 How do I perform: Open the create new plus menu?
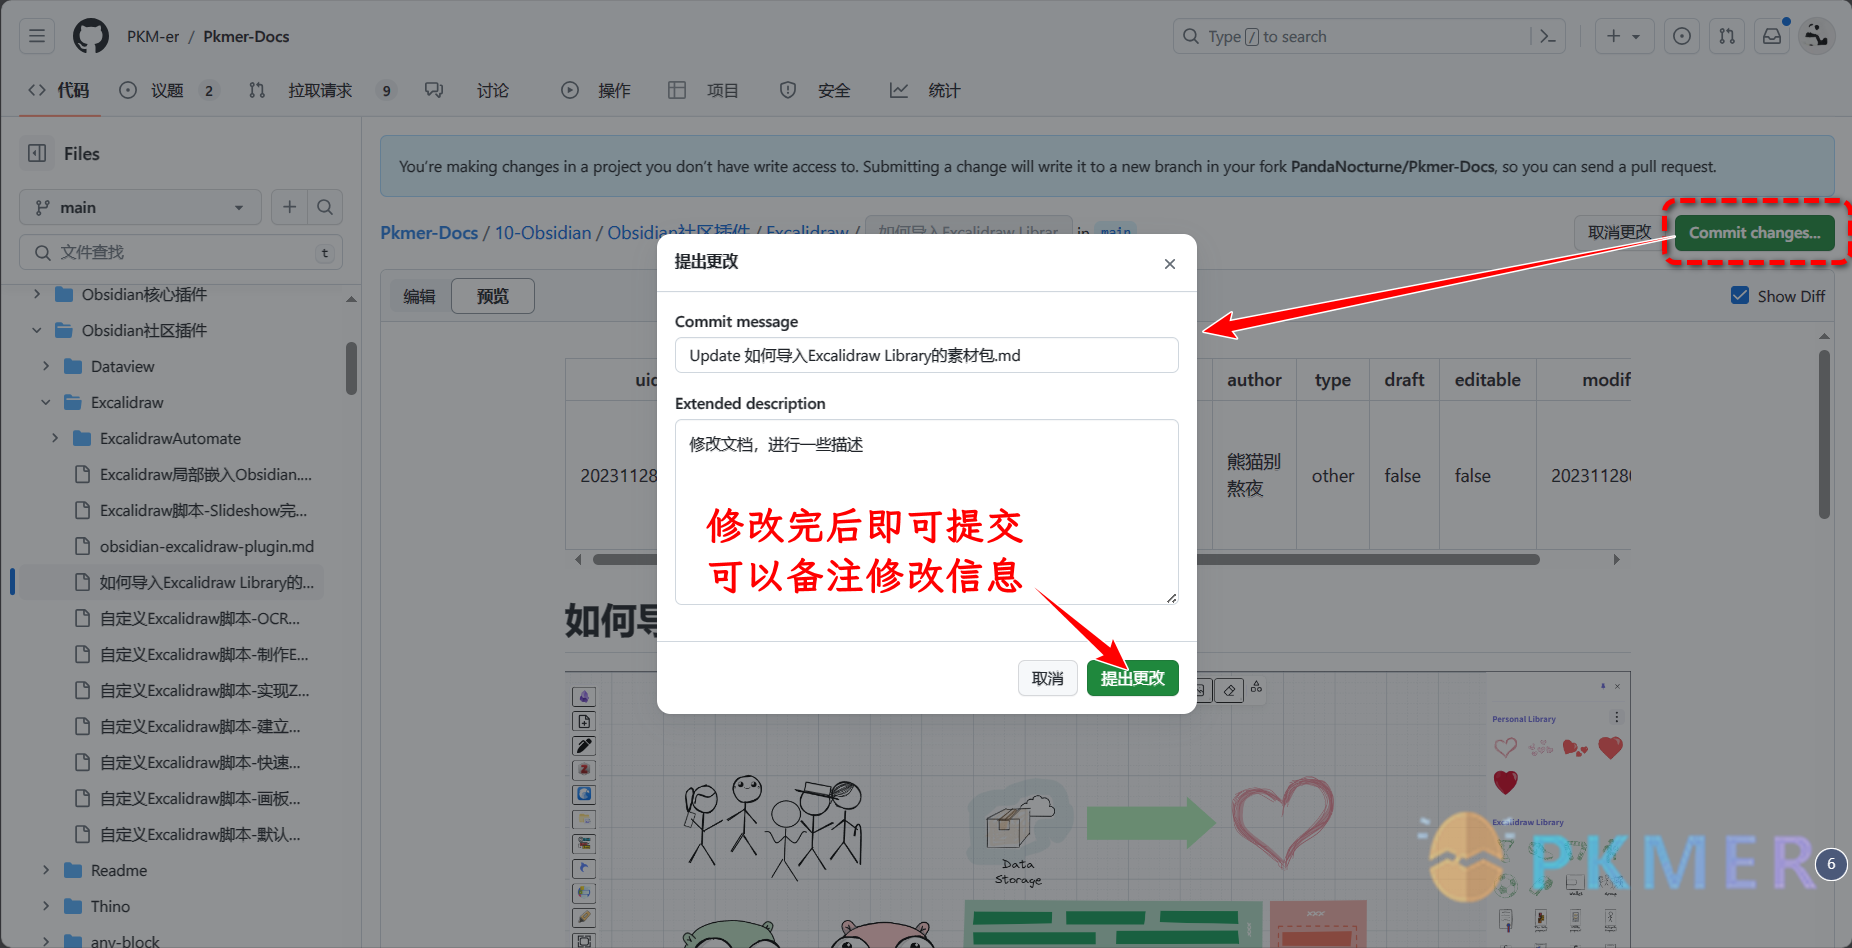pos(1624,36)
